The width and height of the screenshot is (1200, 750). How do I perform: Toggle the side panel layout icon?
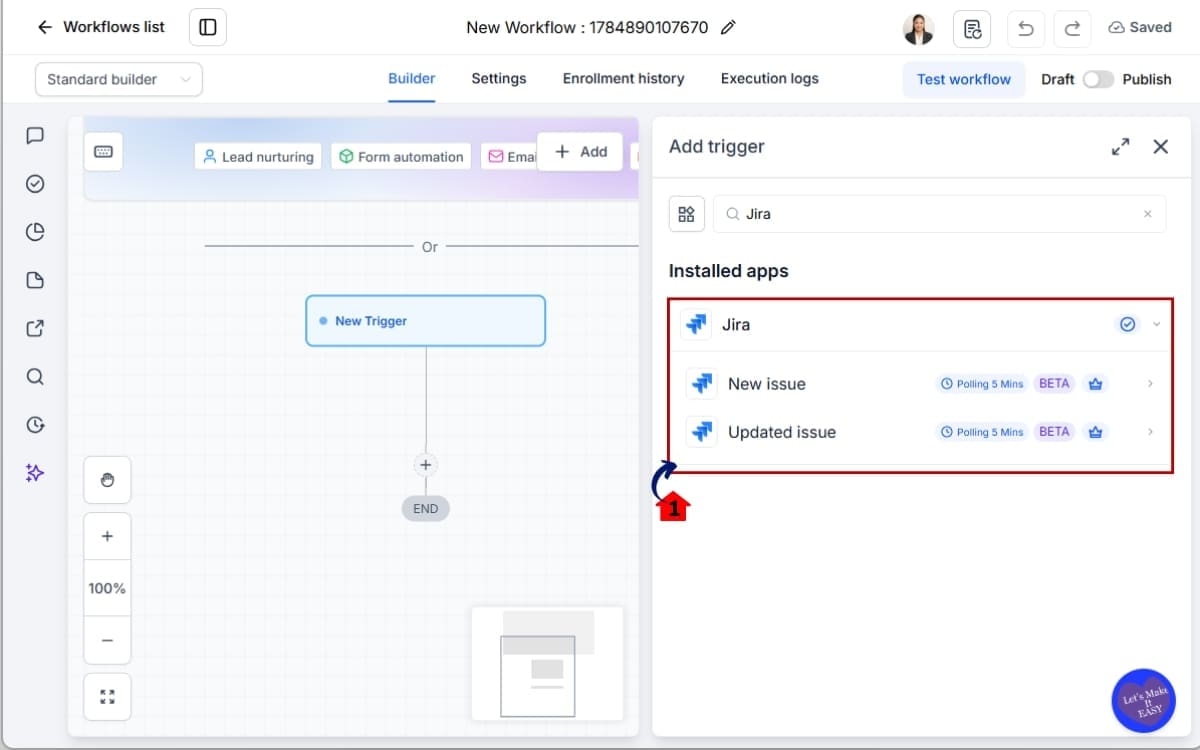208,27
